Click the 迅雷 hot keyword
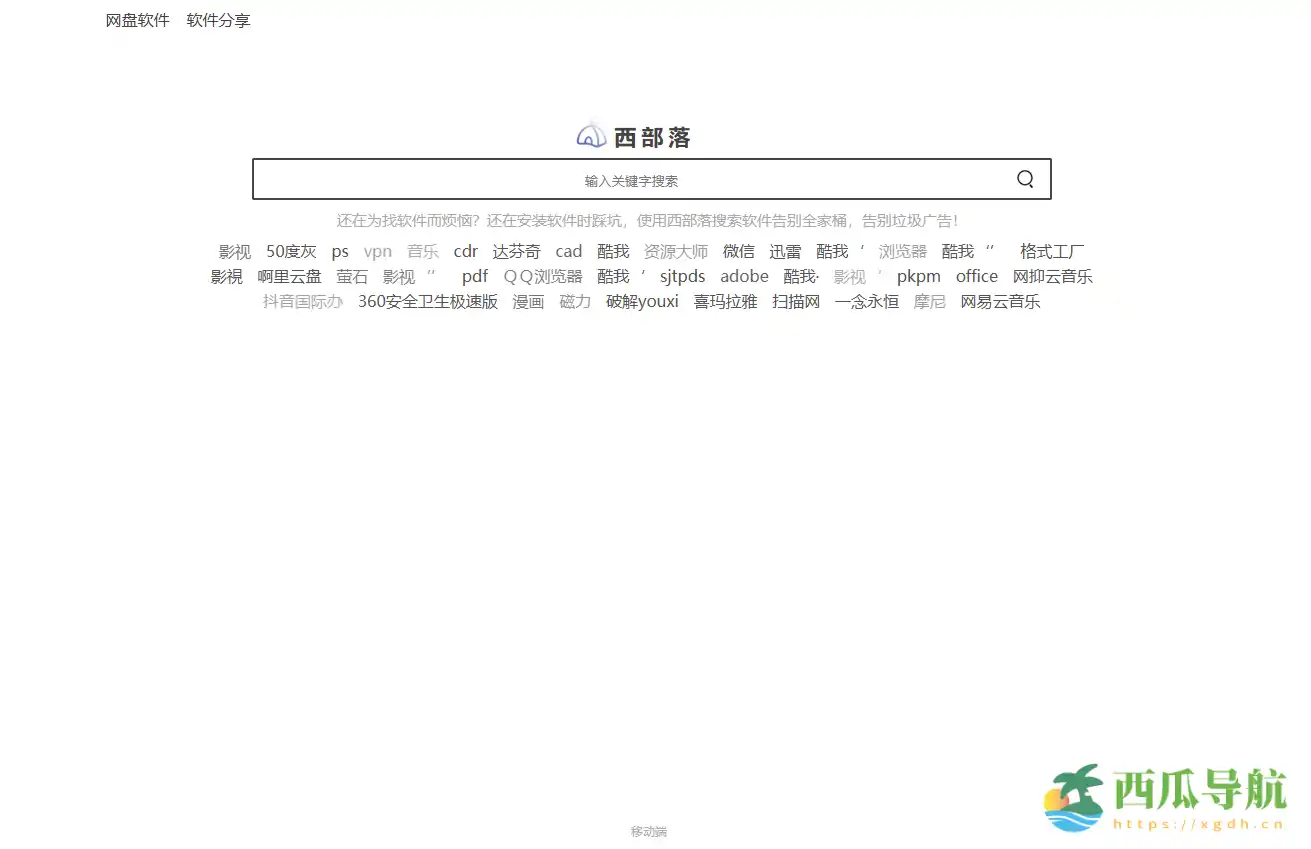 click(x=786, y=251)
